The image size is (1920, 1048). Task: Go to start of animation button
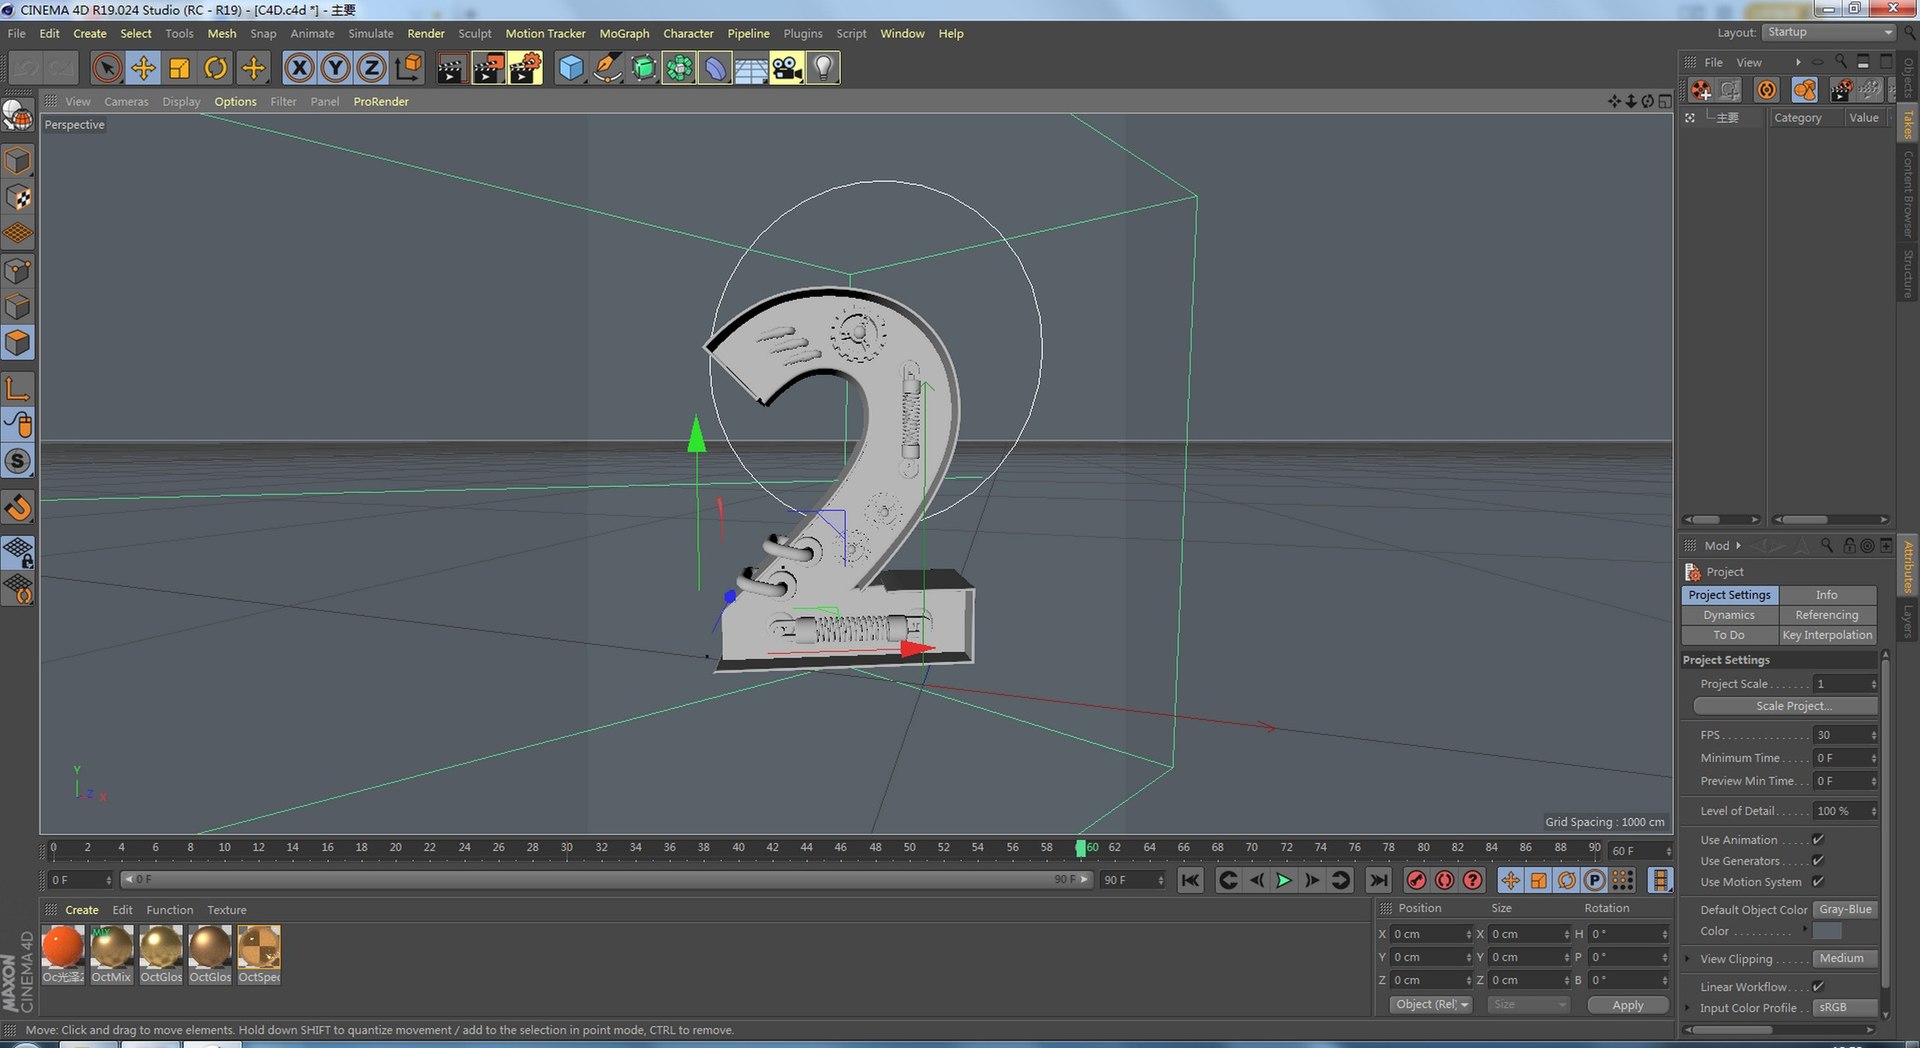coord(1190,880)
